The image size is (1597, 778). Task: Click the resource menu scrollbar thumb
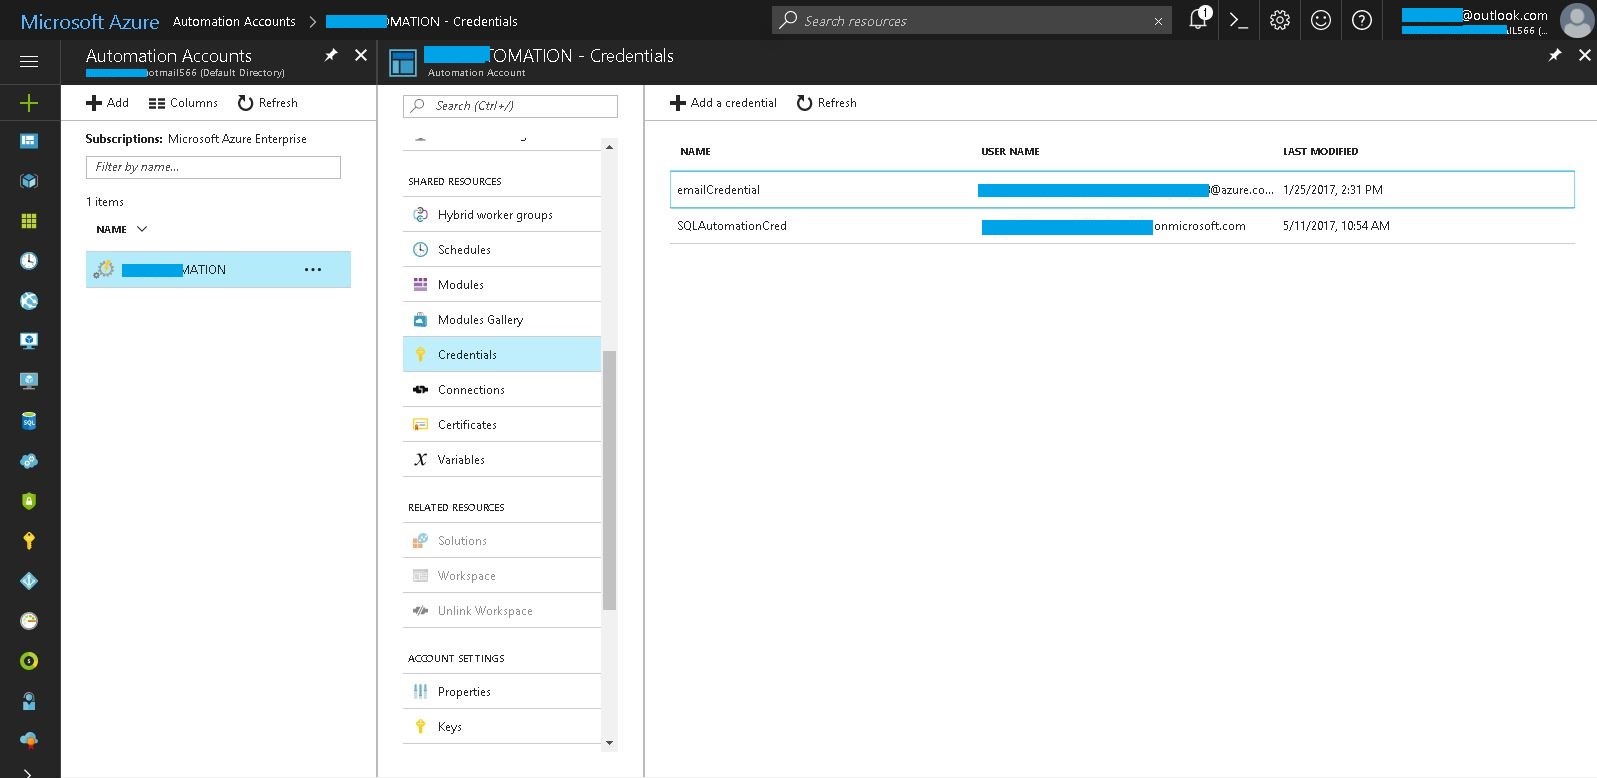[x=609, y=480]
